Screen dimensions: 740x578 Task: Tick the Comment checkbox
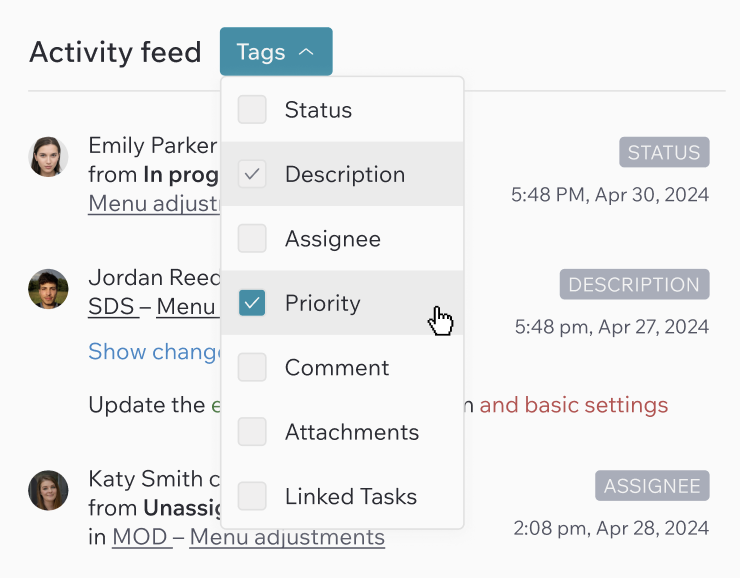pos(252,367)
